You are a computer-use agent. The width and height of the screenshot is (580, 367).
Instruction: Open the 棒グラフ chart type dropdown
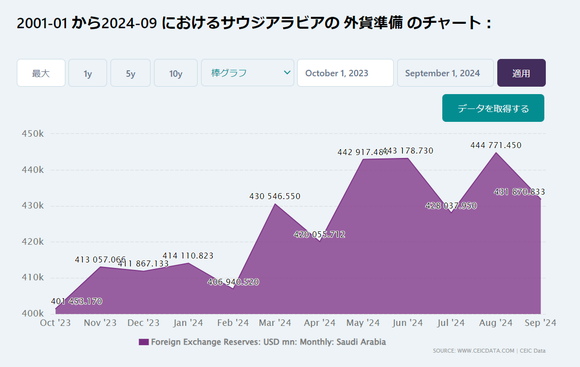247,73
